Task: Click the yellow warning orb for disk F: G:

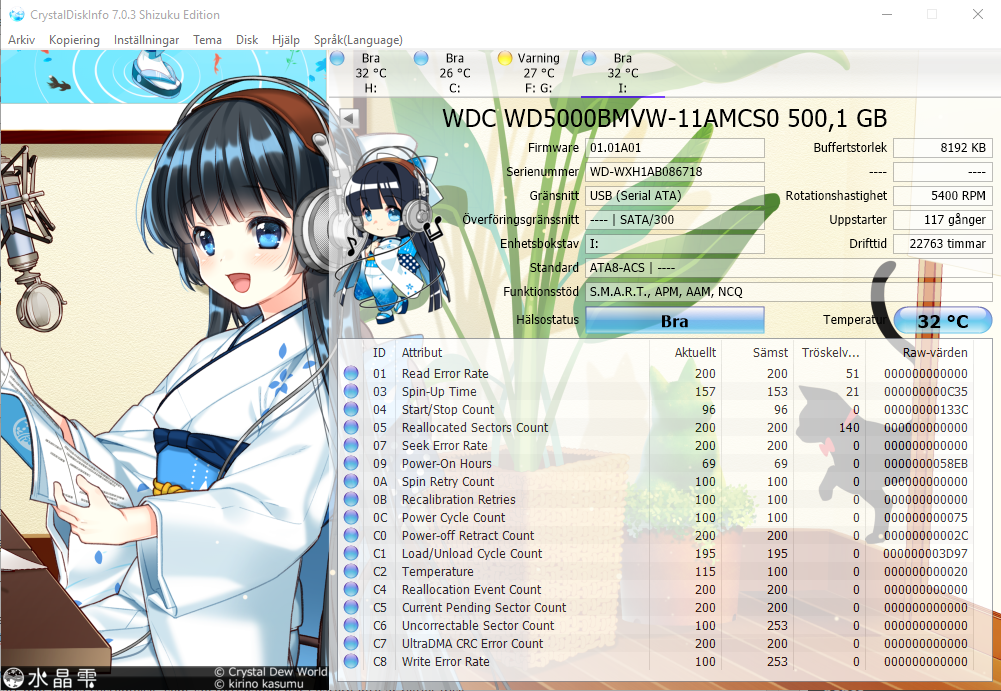Action: [x=505, y=58]
